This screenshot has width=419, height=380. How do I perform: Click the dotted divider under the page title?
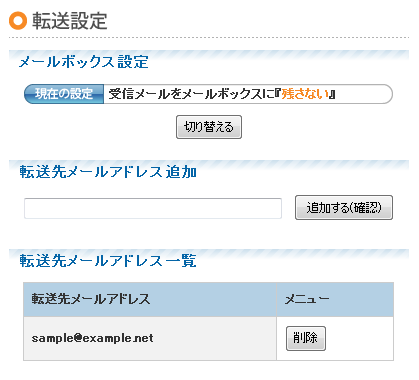pos(209,38)
